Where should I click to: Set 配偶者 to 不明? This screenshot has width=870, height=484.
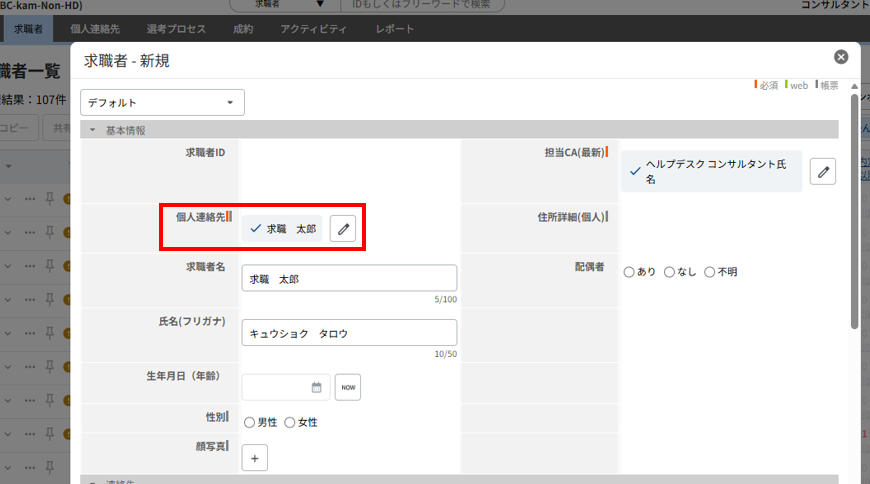(709, 272)
